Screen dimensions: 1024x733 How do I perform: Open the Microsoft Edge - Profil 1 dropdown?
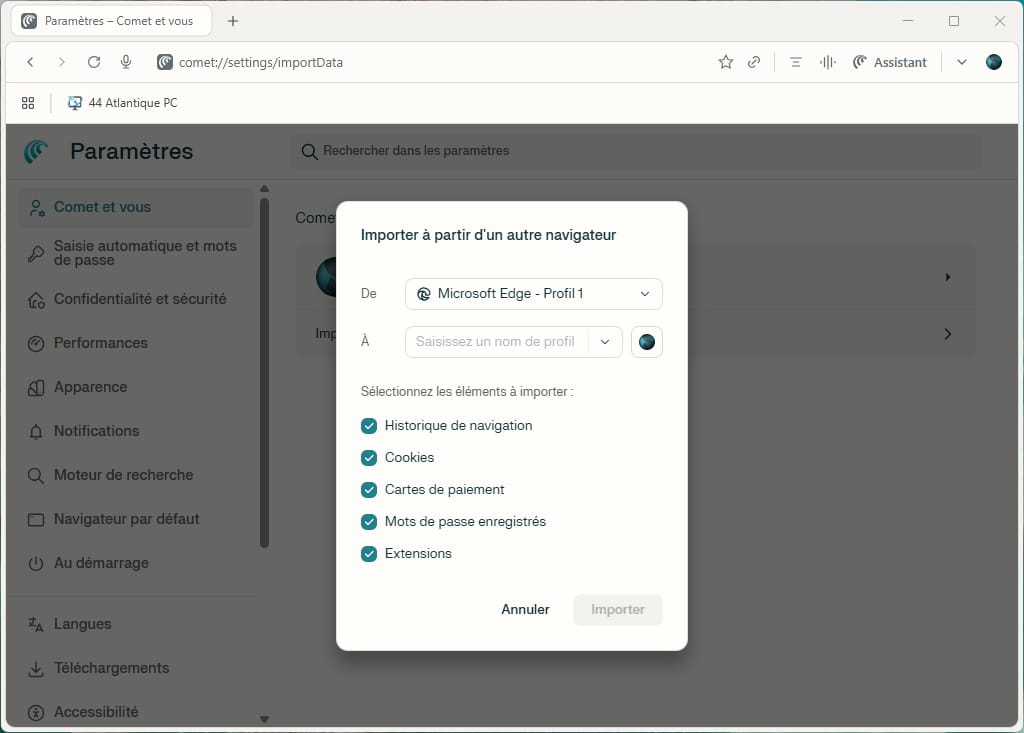(533, 294)
